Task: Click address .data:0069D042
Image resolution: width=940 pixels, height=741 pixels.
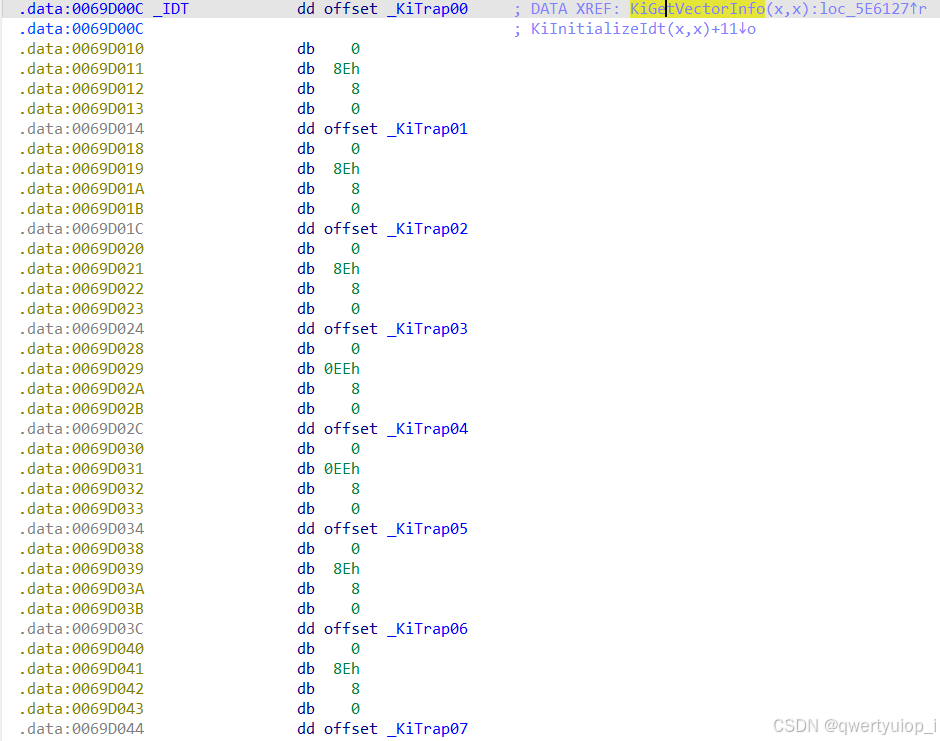Action: (x=82, y=689)
